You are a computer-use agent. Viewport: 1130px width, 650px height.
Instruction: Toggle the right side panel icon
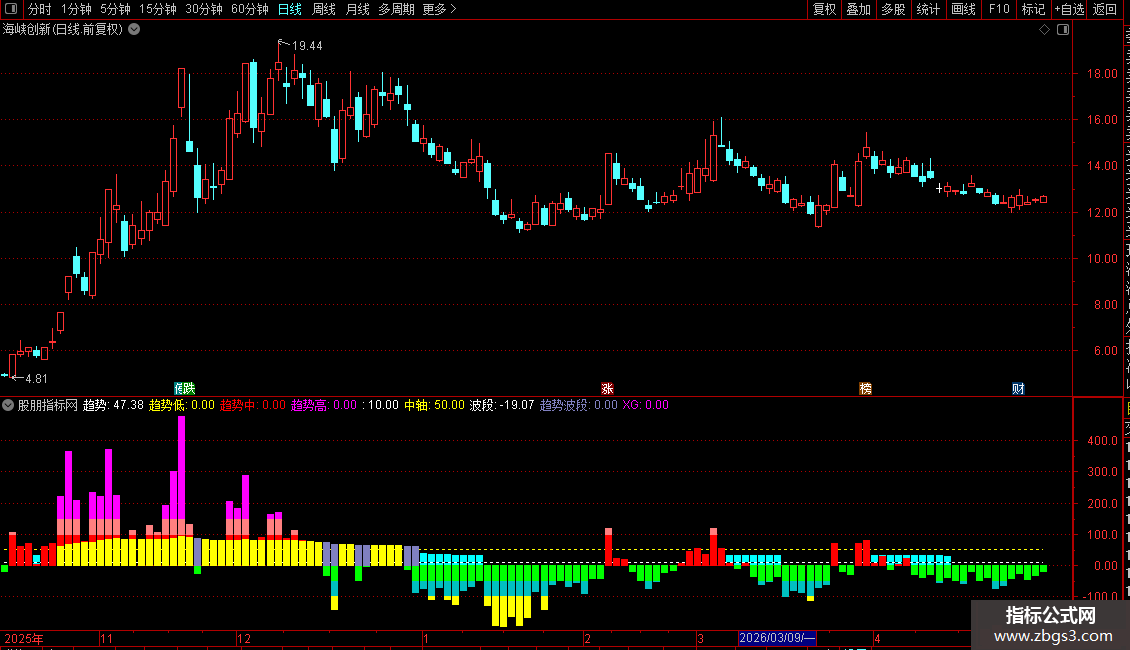pyautogui.click(x=1063, y=30)
